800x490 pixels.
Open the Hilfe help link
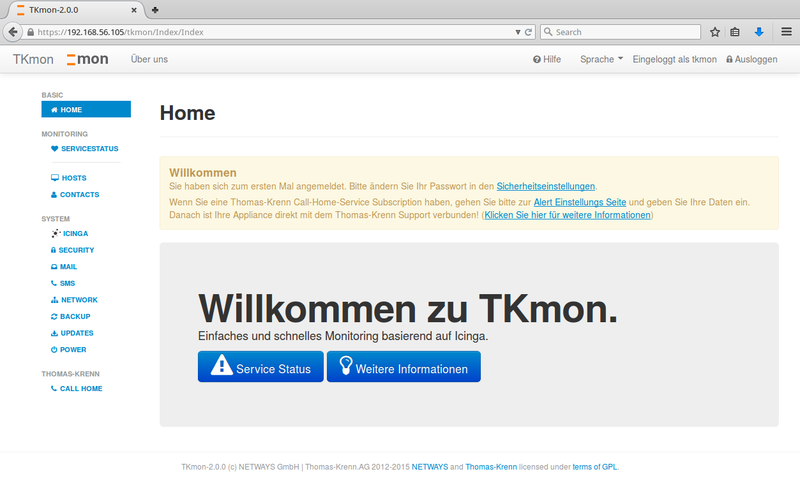click(x=547, y=59)
